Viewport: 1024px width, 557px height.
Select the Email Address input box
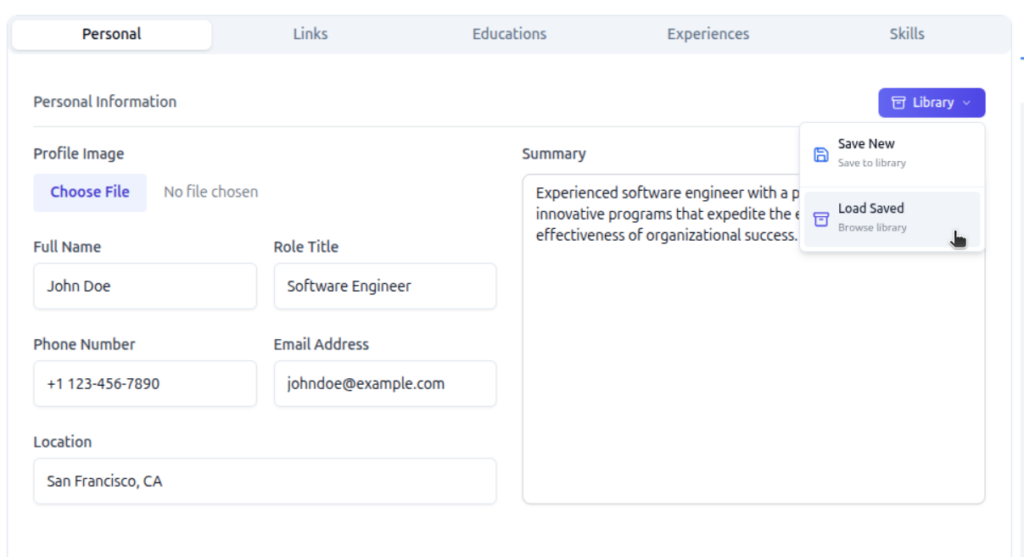[x=385, y=383]
